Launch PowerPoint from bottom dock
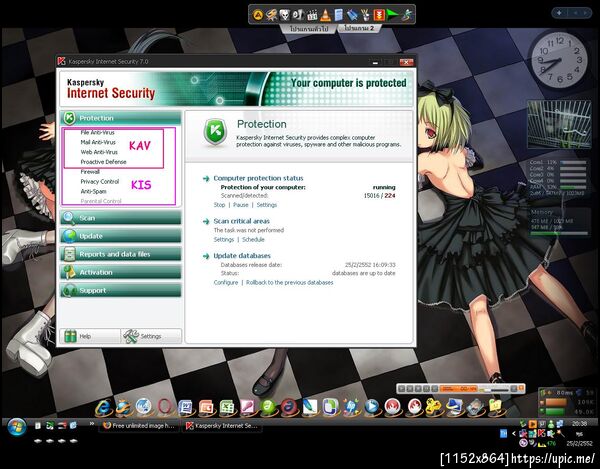 pos(207,407)
